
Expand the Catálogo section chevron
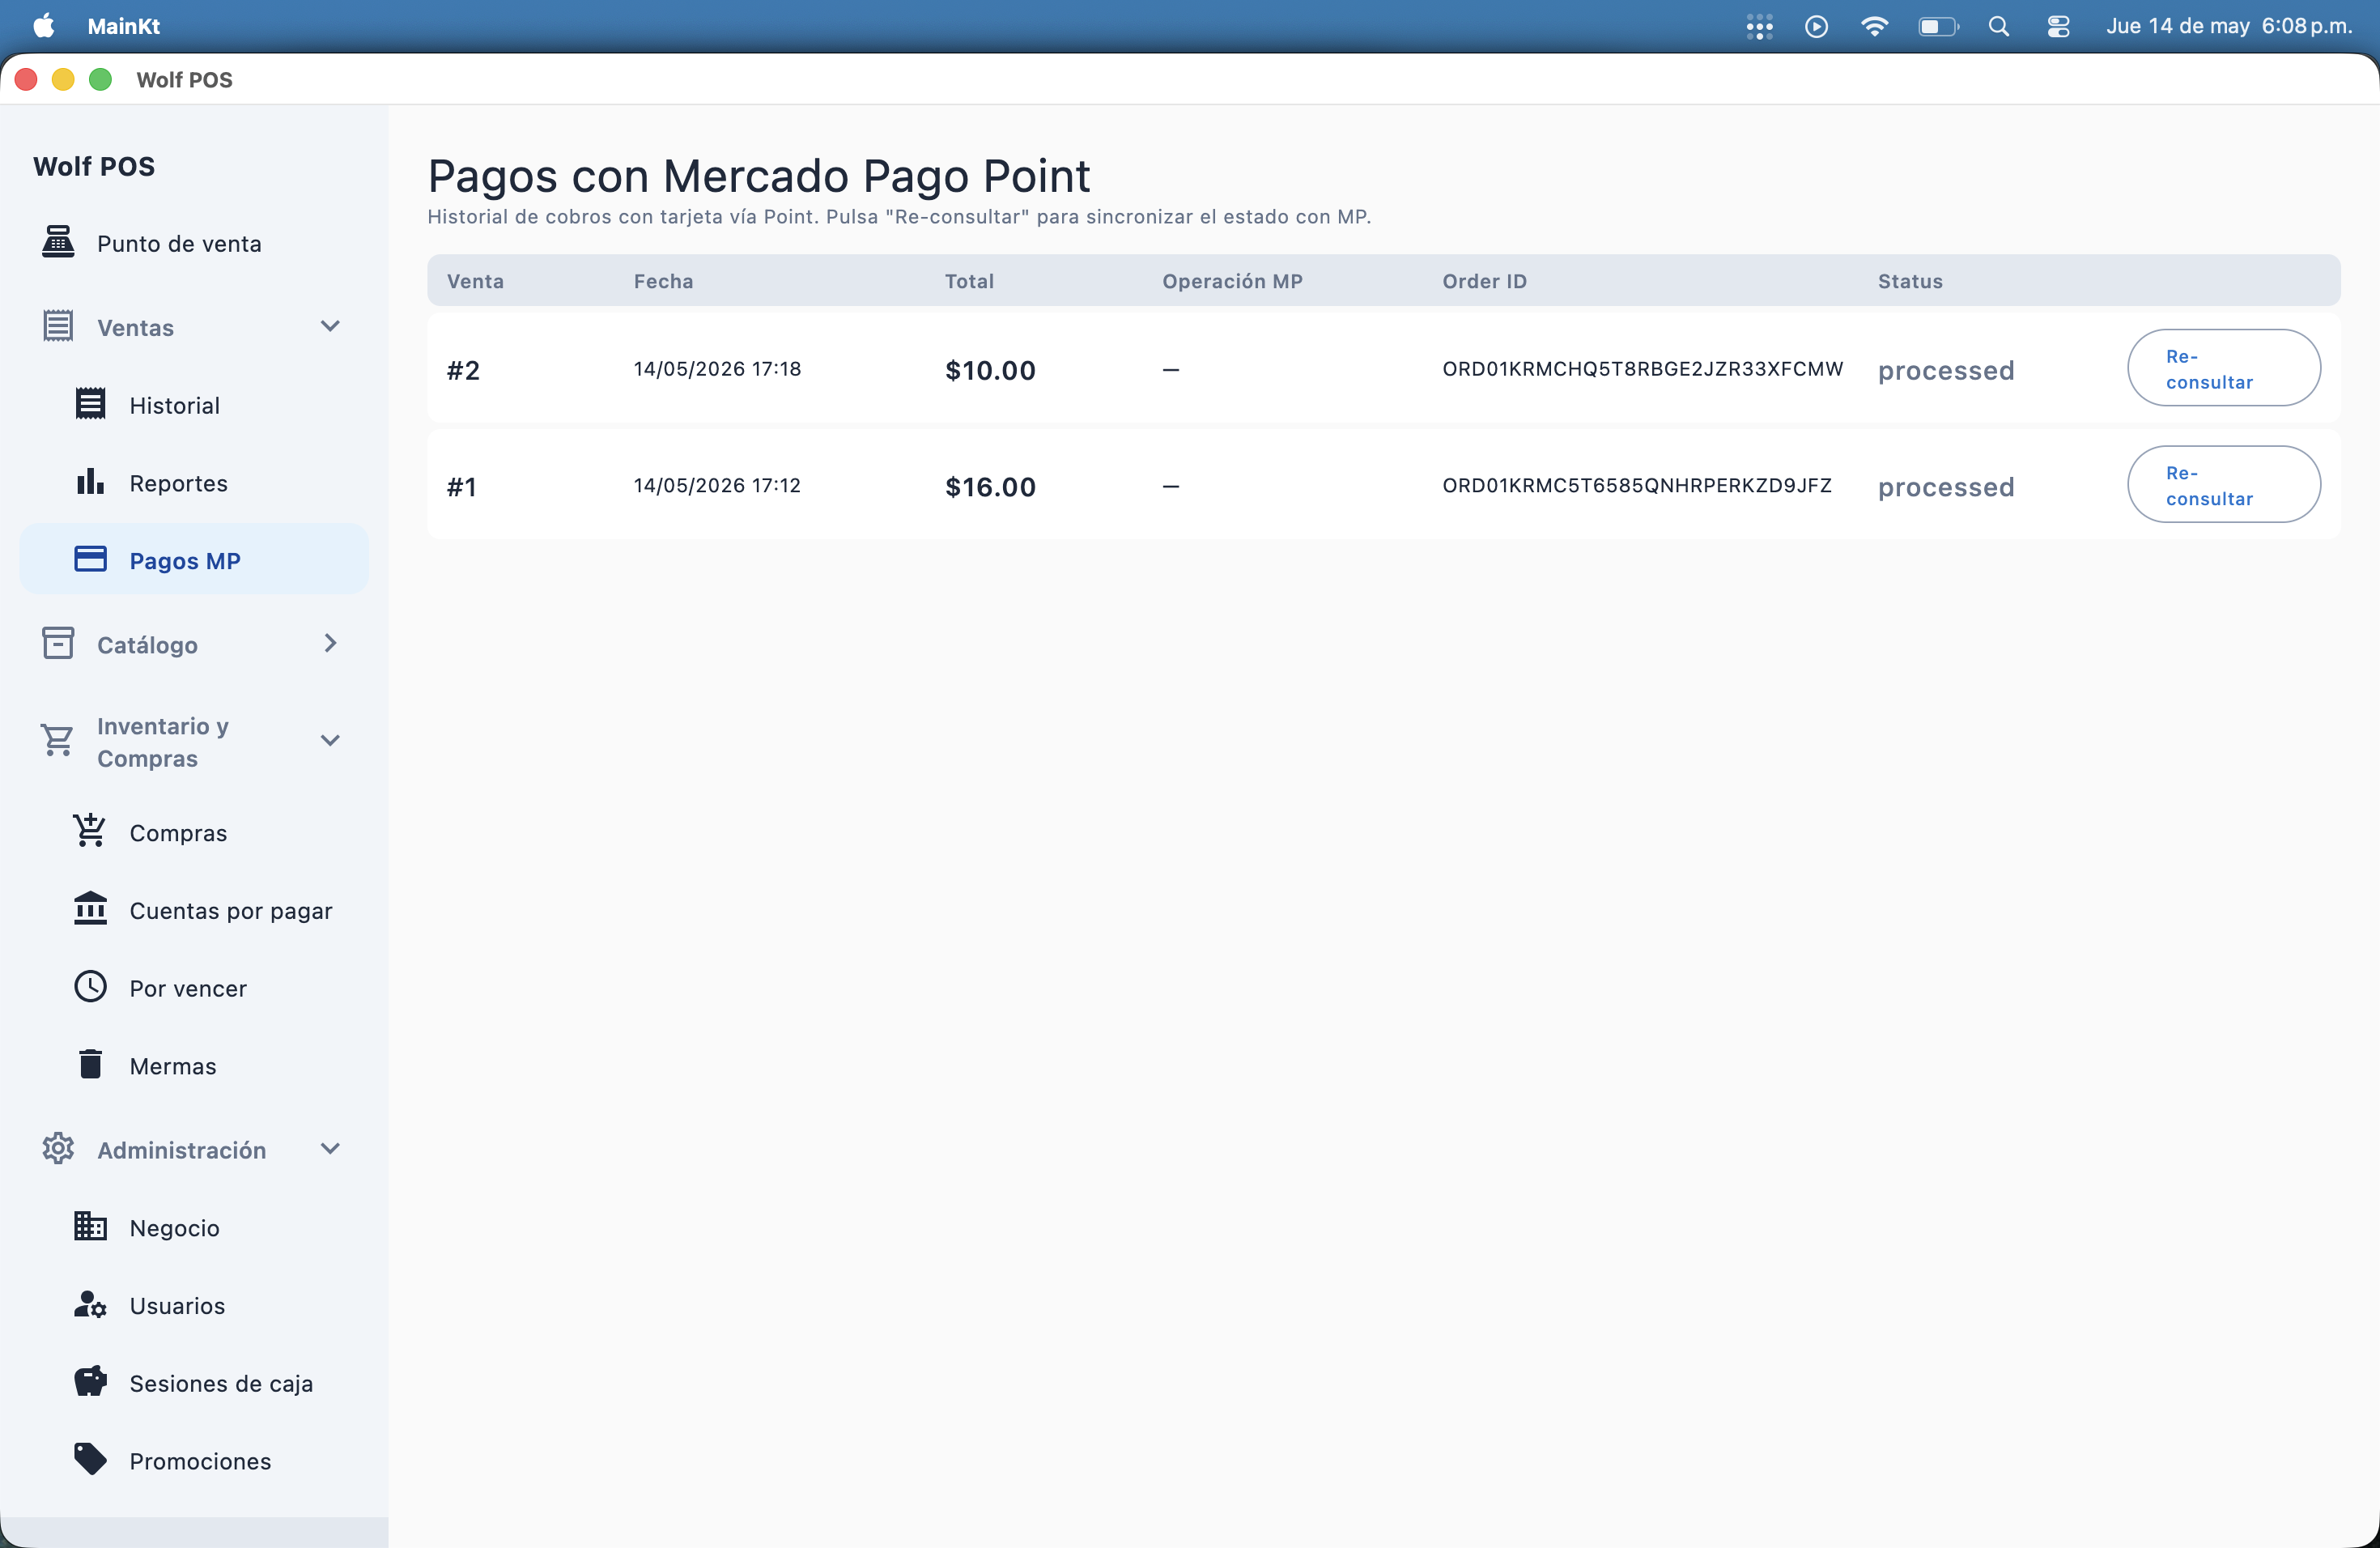click(330, 643)
